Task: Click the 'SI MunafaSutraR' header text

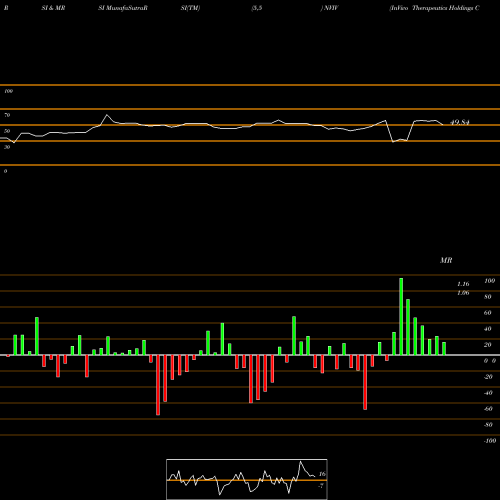Action: pos(123,8)
